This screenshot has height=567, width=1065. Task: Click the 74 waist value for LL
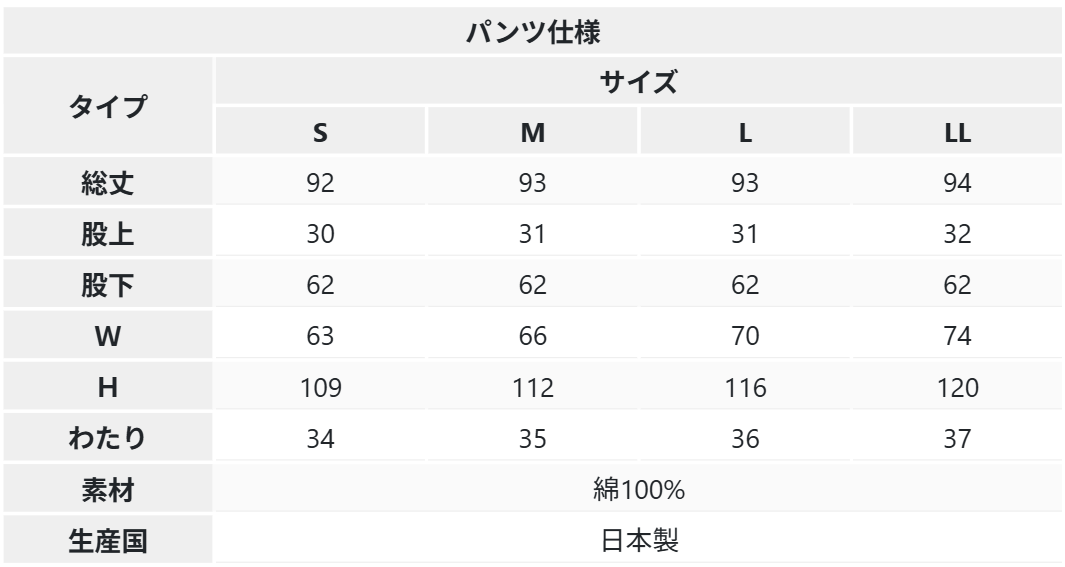point(958,335)
